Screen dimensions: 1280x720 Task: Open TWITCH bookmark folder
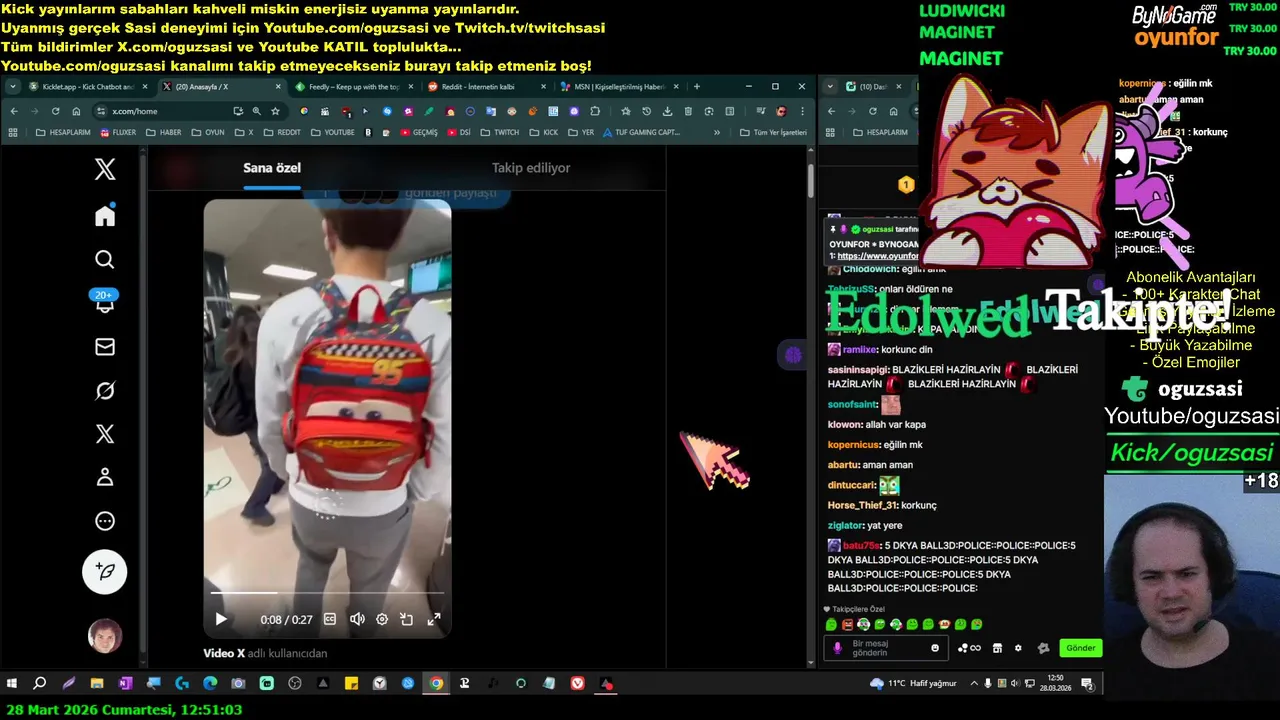tap(500, 132)
